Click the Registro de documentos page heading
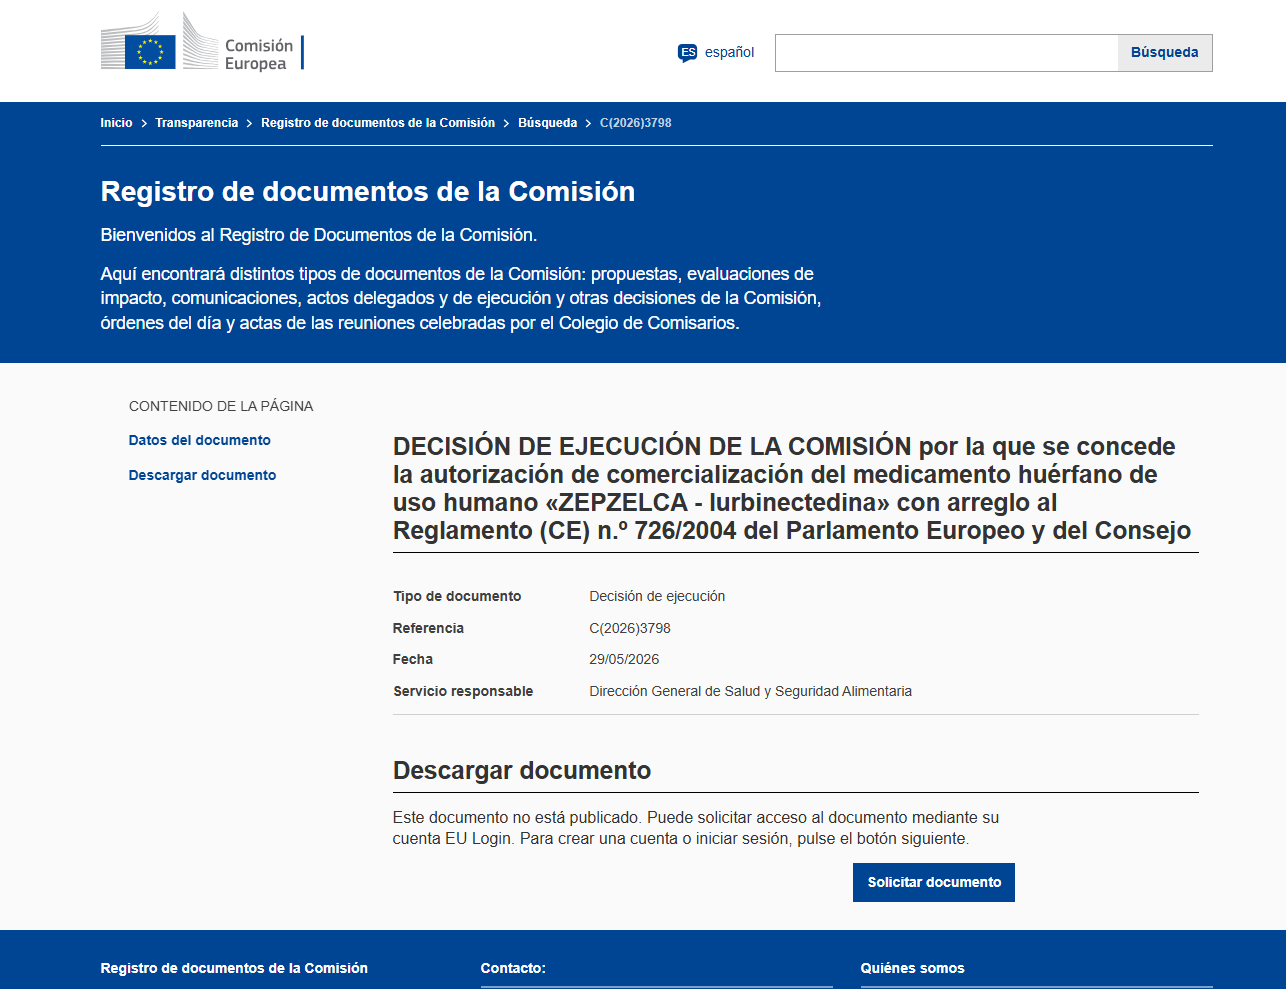Viewport: 1286px width, 989px height. point(368,191)
